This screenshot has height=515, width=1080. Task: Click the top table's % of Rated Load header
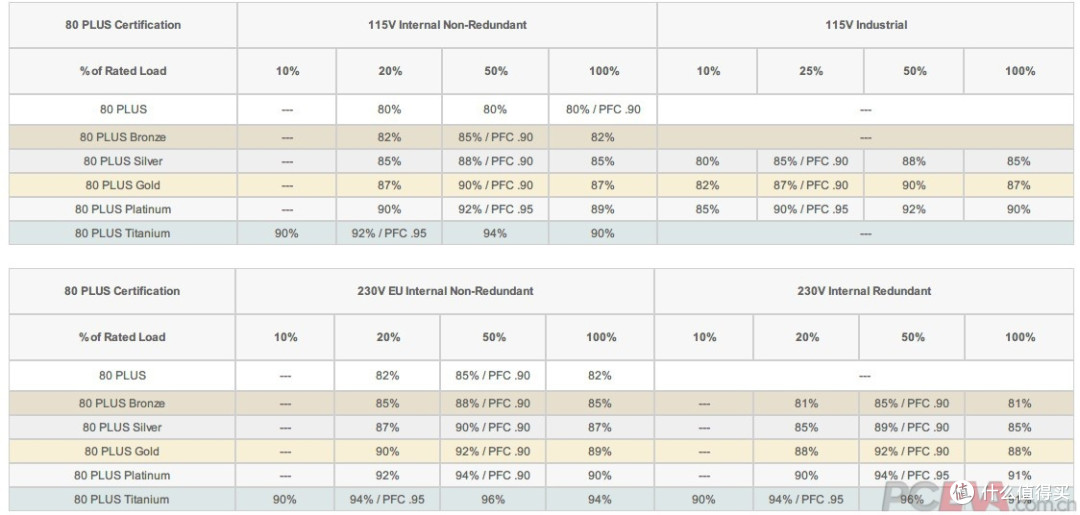tap(123, 71)
